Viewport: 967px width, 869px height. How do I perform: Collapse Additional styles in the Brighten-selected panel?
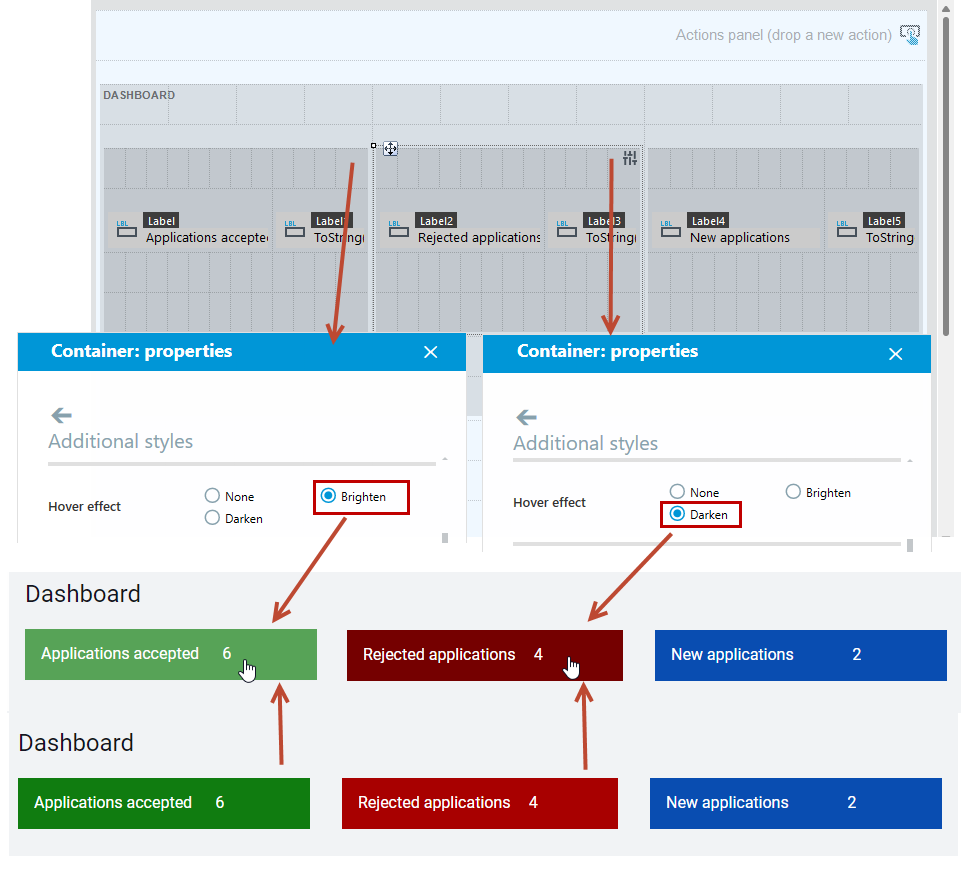coord(445,459)
